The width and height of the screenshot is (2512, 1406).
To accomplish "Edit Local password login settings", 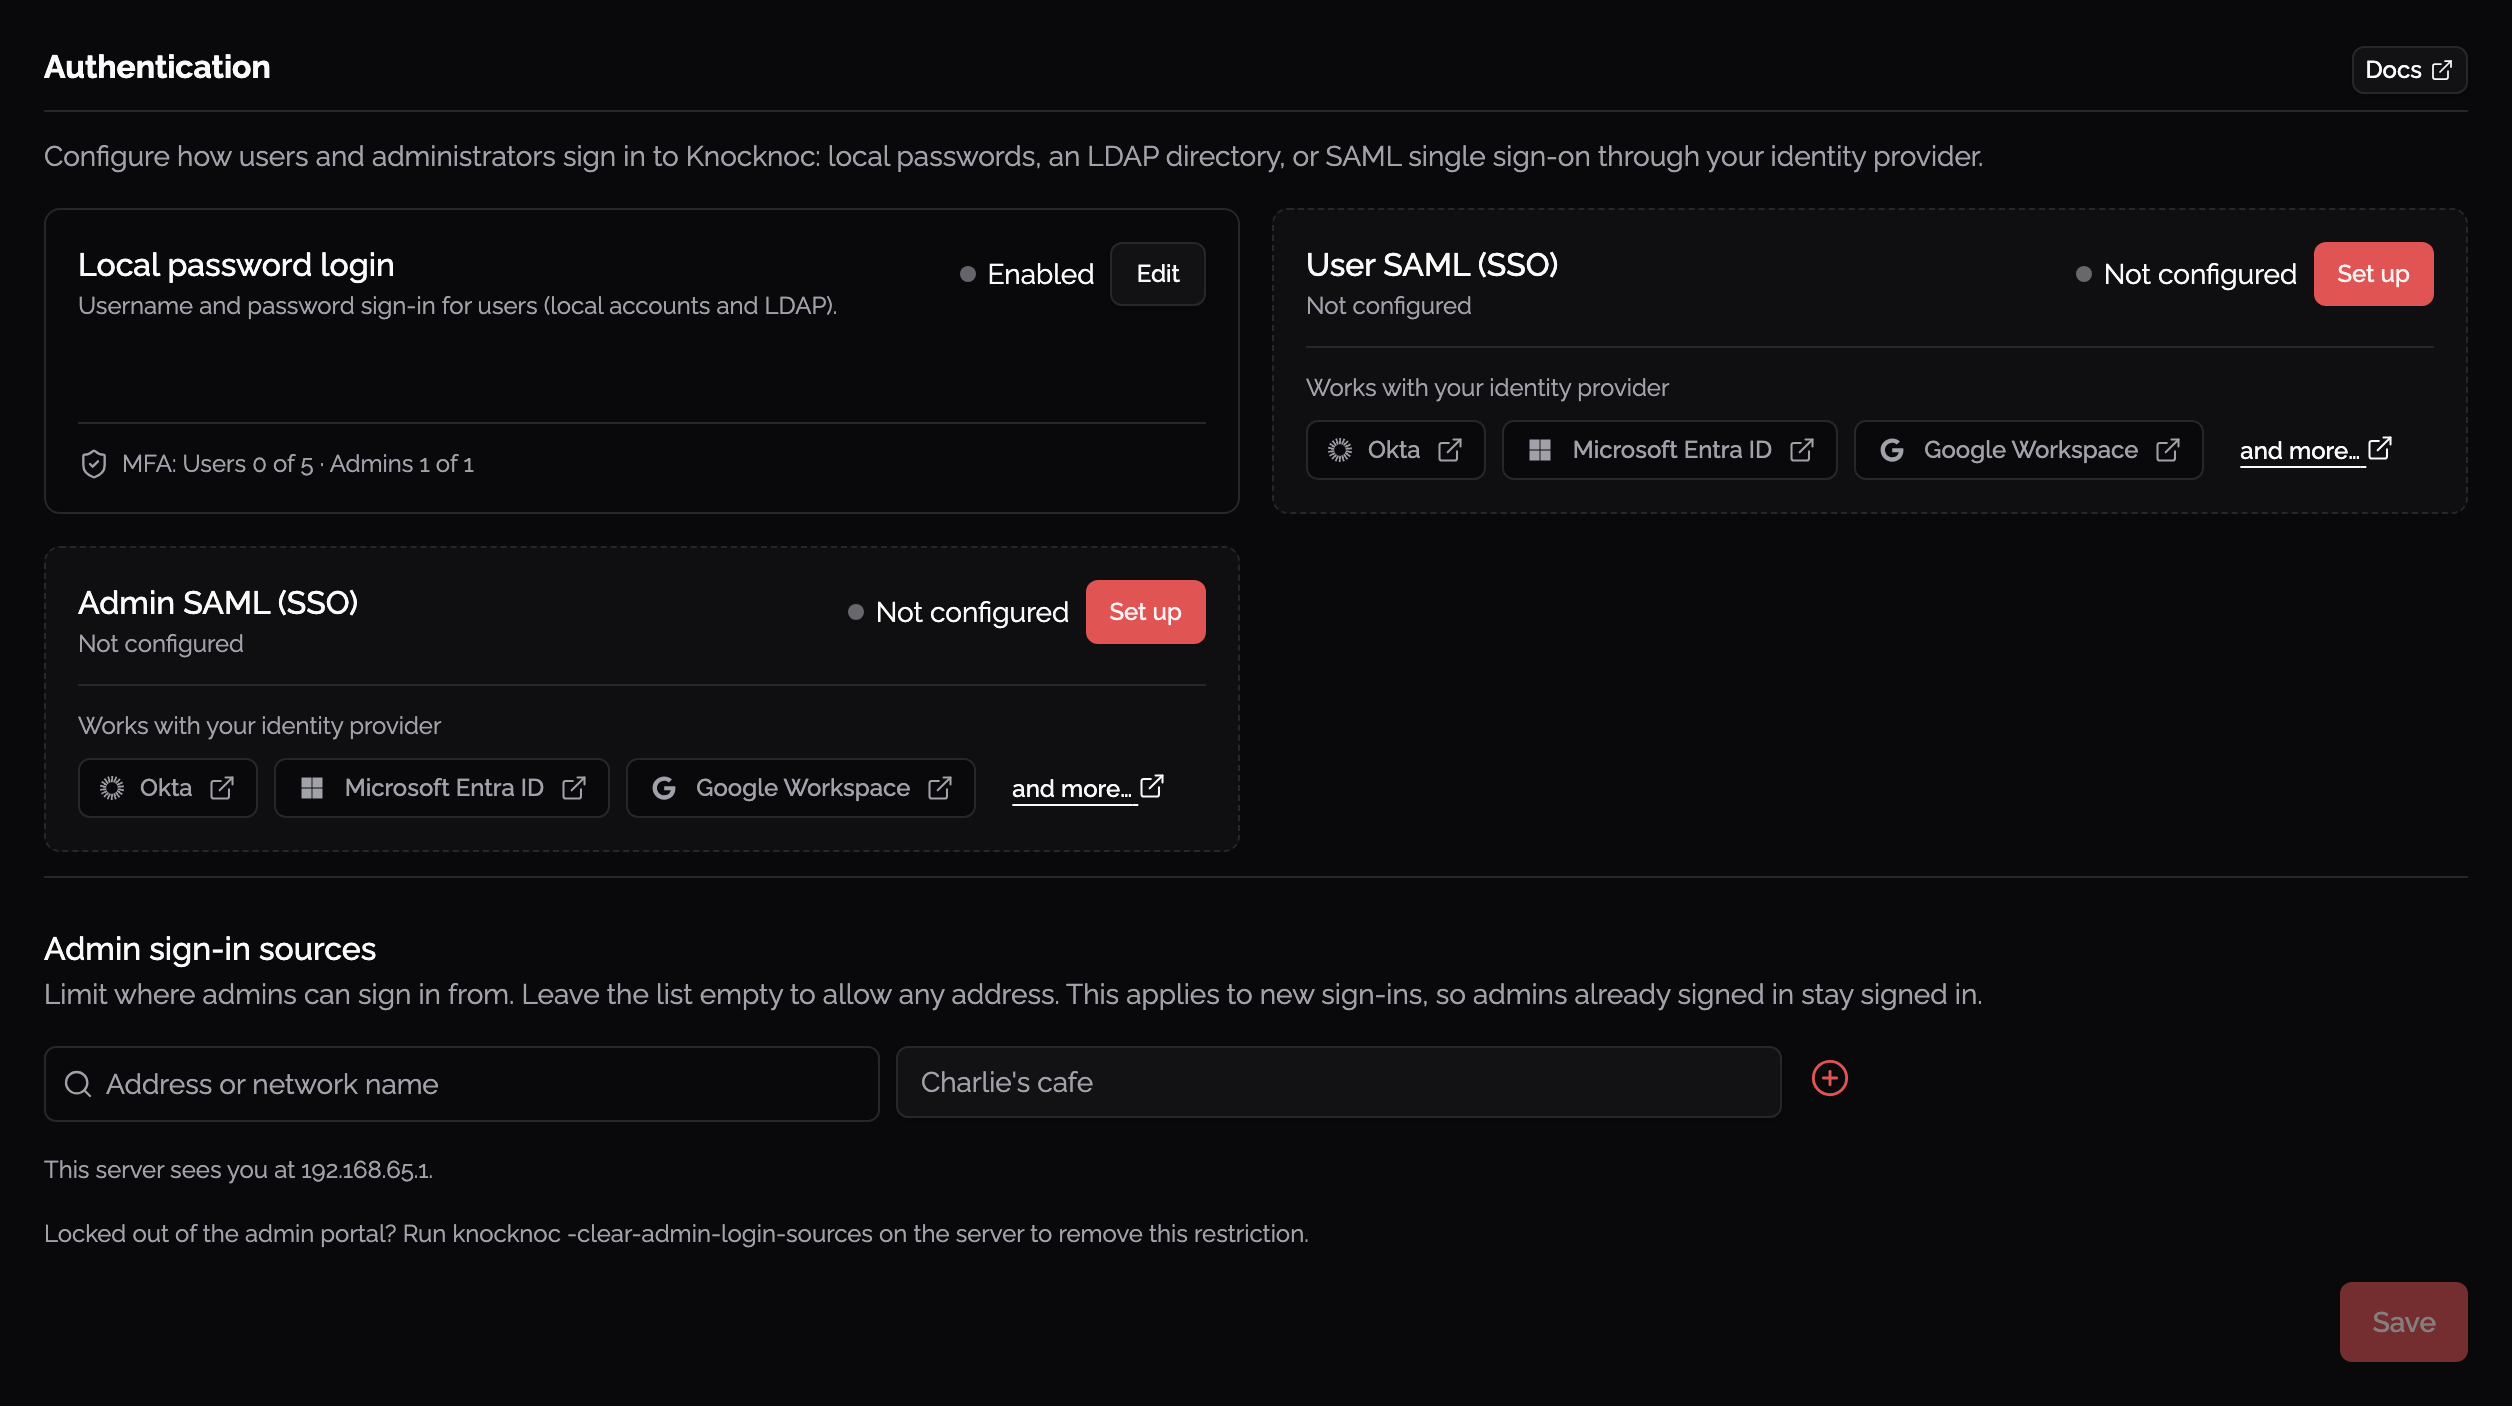I will point(1157,274).
